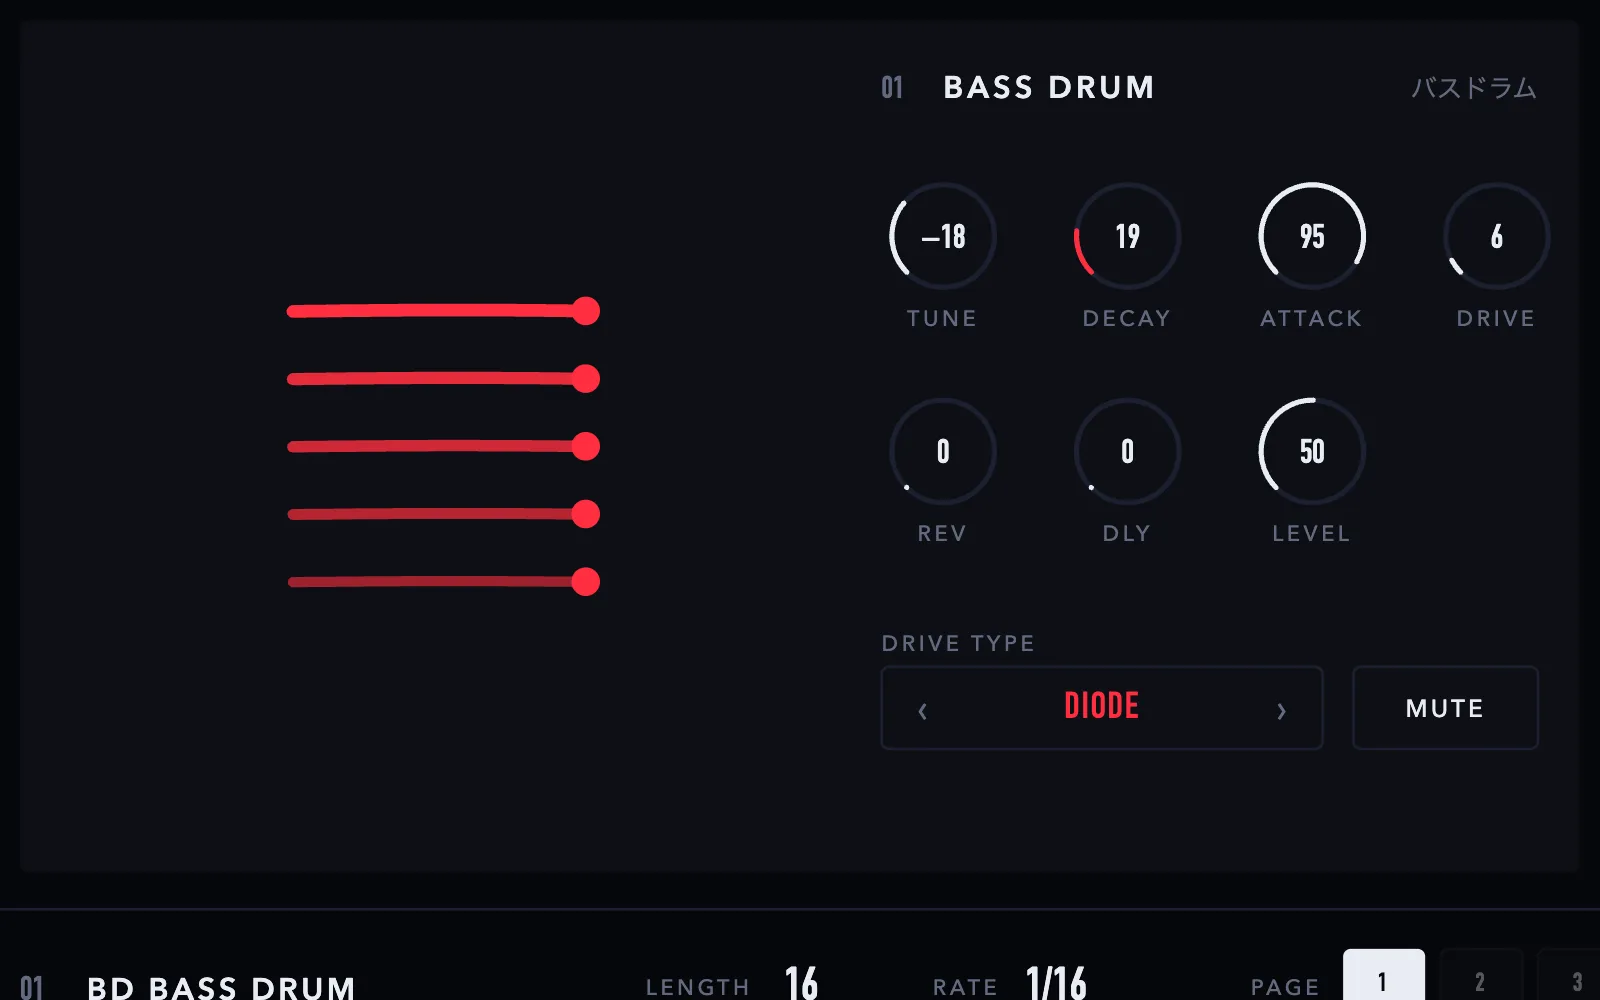Mute the Bass Drum track
This screenshot has width=1600, height=1000.
[x=1445, y=708]
